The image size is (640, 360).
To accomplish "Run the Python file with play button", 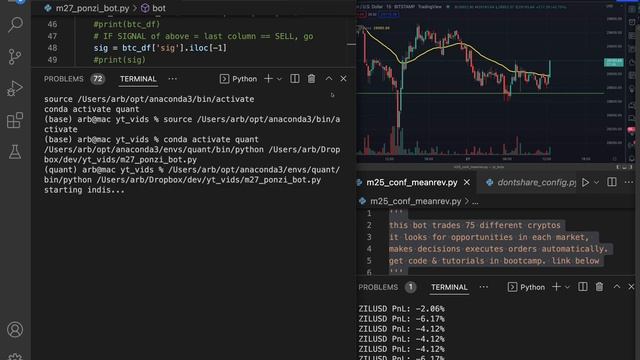I will pyautogui.click(x=585, y=182).
